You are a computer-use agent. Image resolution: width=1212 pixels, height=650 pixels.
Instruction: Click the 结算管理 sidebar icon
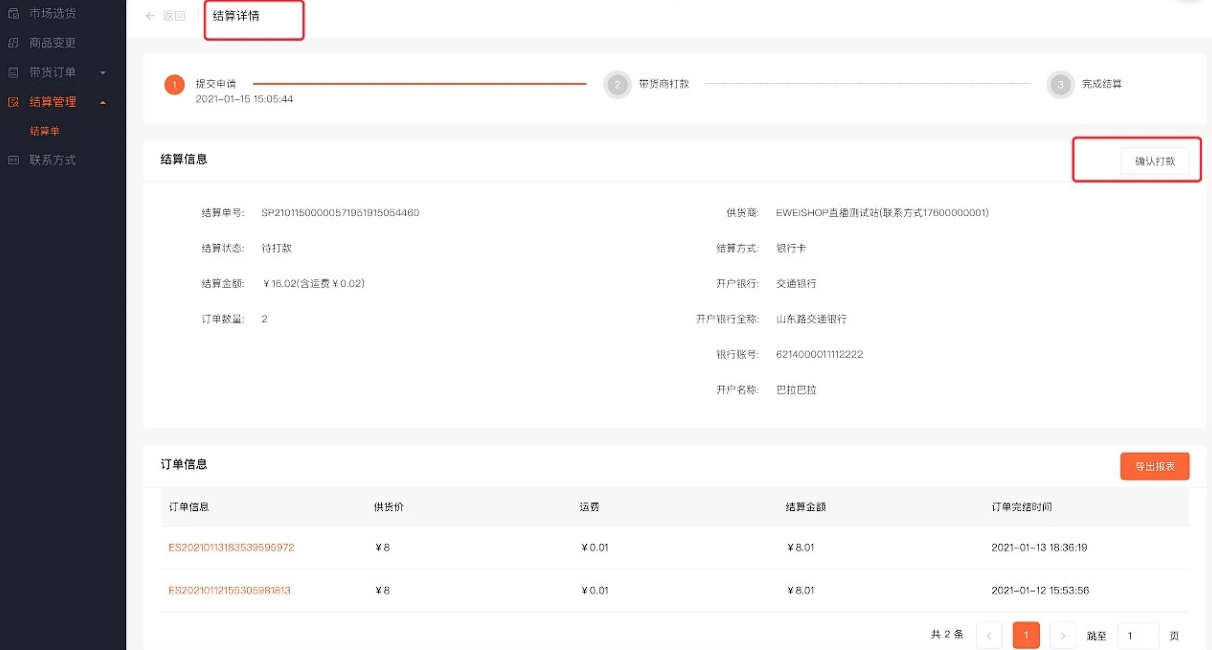tap(13, 101)
